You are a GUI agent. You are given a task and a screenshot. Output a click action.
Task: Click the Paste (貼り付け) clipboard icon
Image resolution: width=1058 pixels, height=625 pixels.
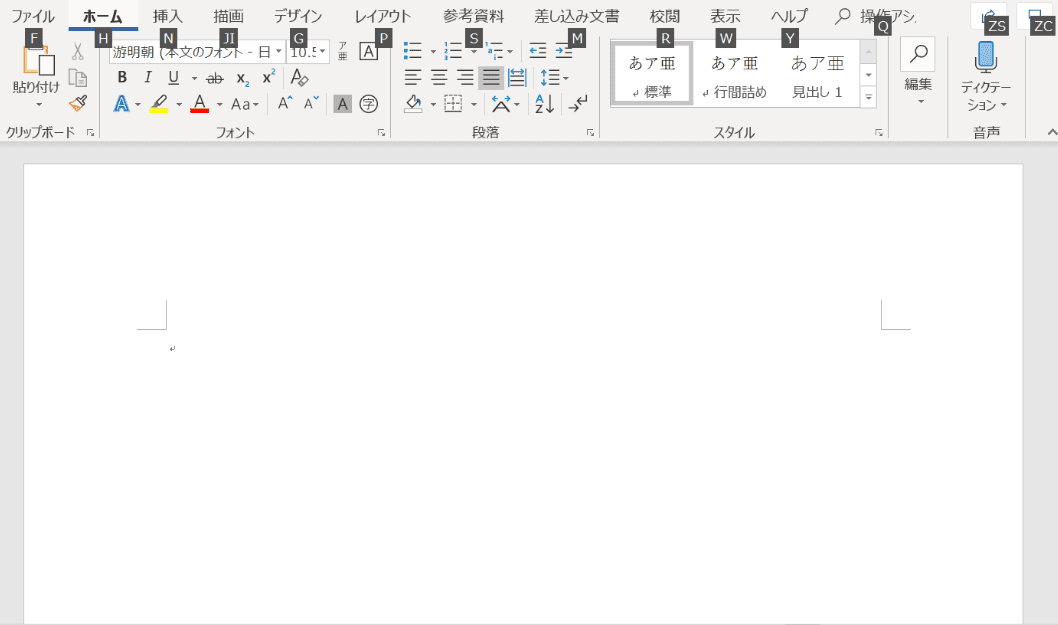(38, 61)
